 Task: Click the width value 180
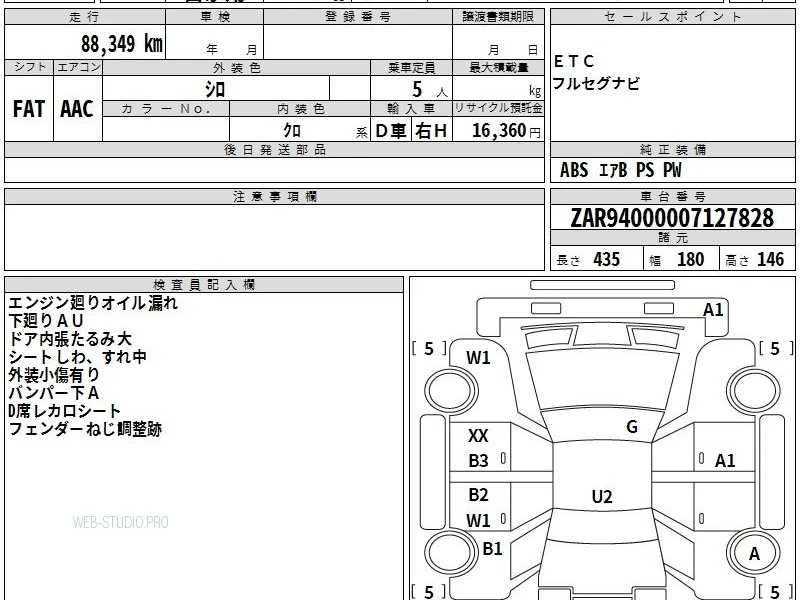(x=690, y=259)
